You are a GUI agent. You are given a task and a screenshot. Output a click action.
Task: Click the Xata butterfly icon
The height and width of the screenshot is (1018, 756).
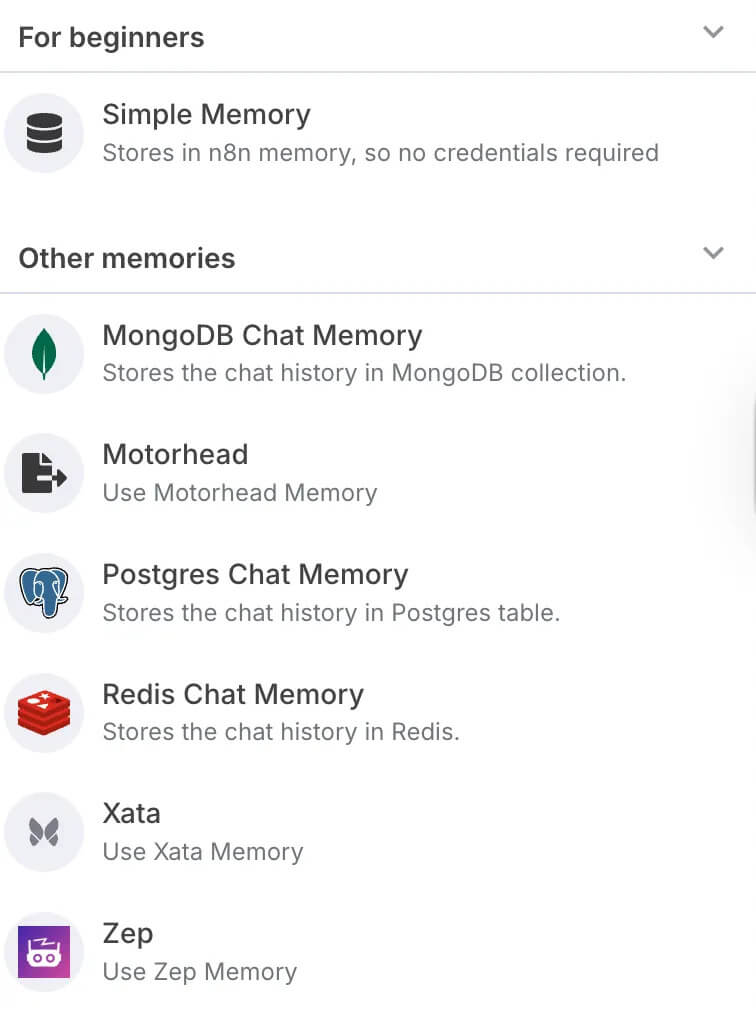pyautogui.click(x=44, y=832)
